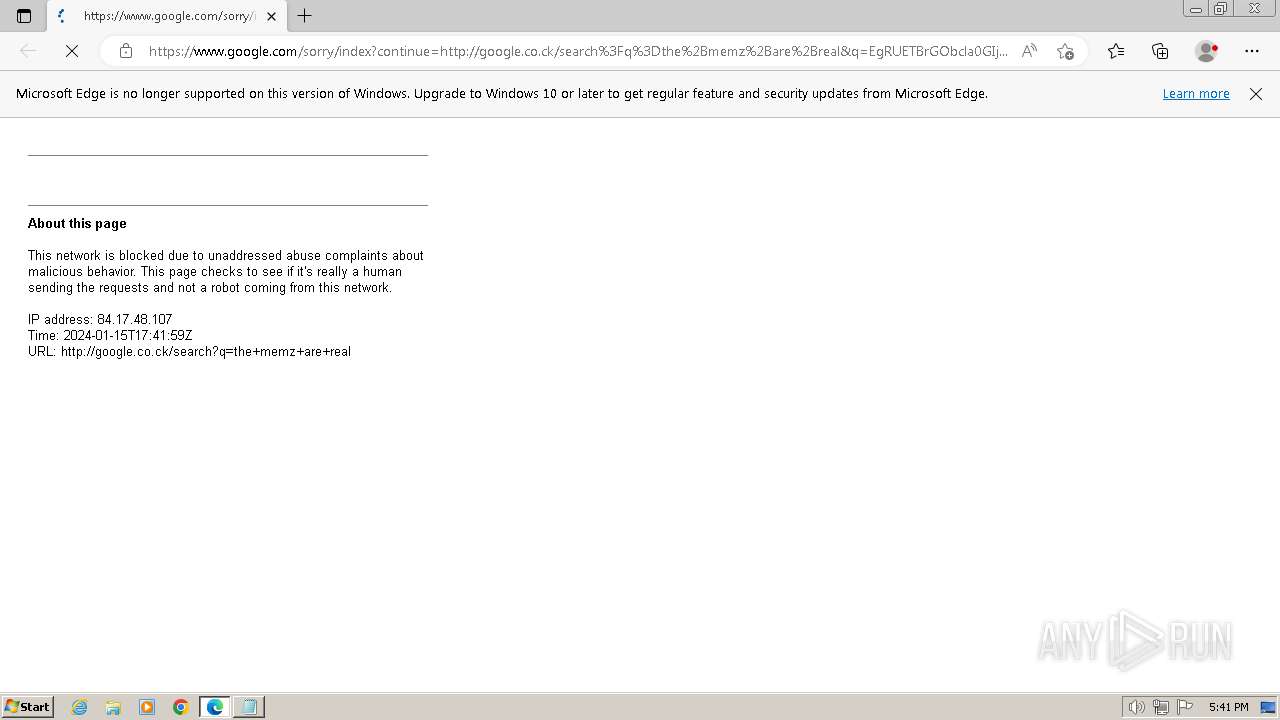1280x720 pixels.
Task: Select the URL google.co.ck search line
Action: click(189, 352)
